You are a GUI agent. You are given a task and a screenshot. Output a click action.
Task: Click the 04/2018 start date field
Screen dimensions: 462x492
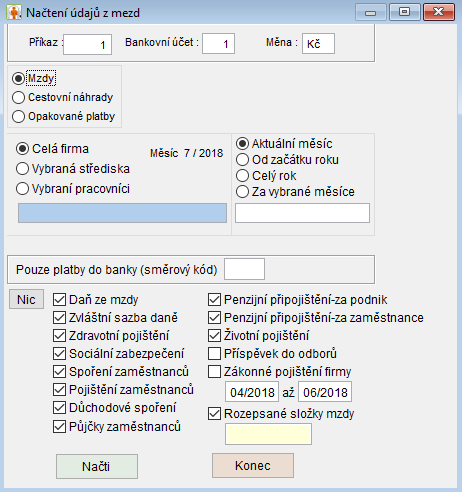point(252,392)
